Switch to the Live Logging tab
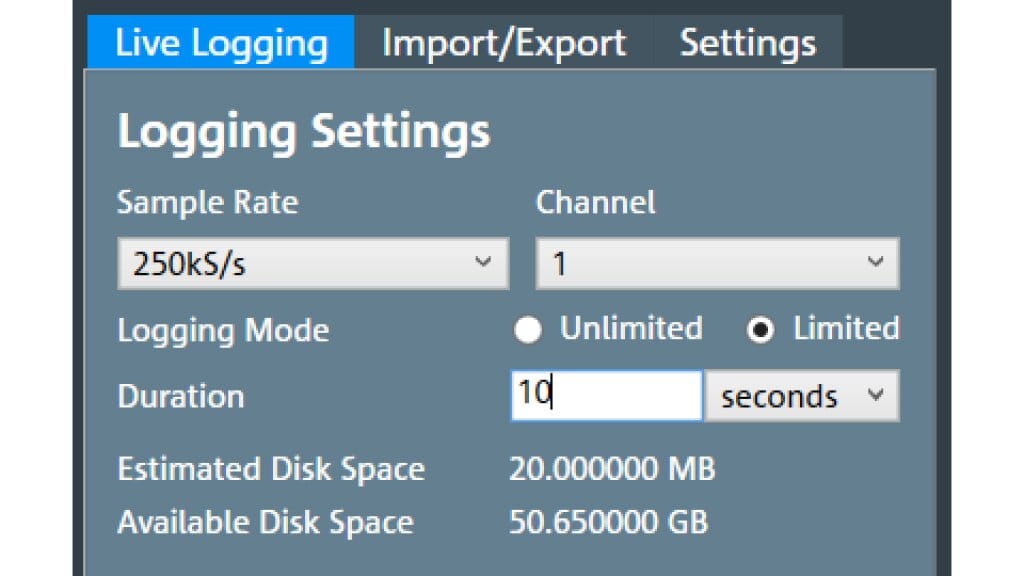Image resolution: width=1024 pixels, height=576 pixels. click(x=221, y=43)
